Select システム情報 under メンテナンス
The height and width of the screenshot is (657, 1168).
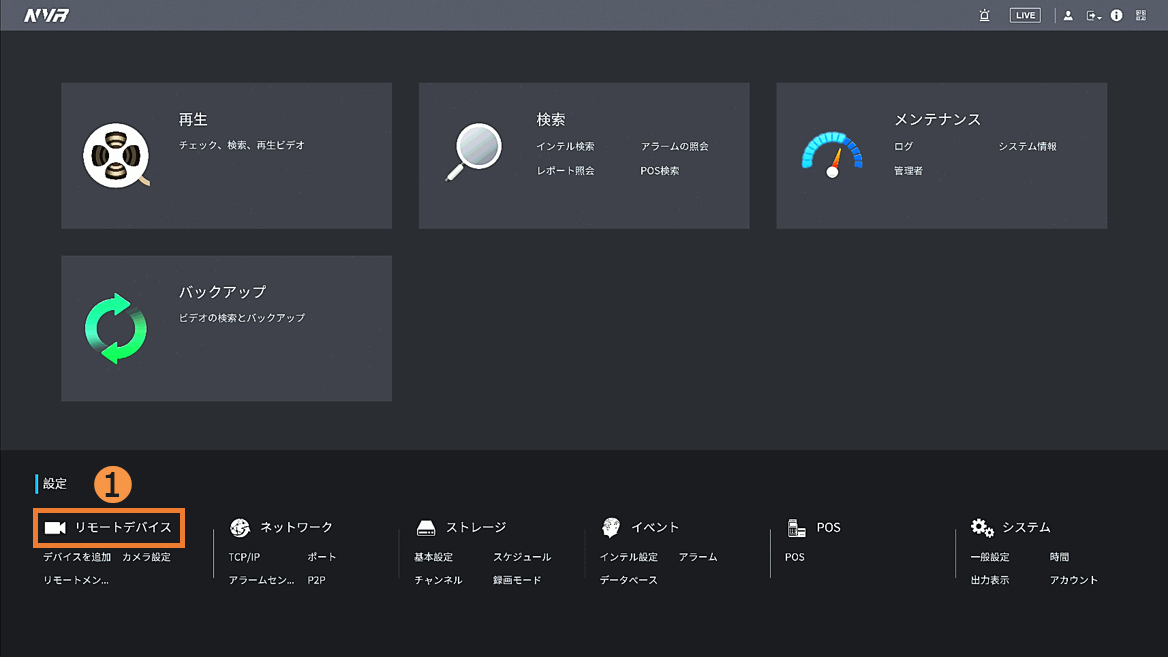1027,147
